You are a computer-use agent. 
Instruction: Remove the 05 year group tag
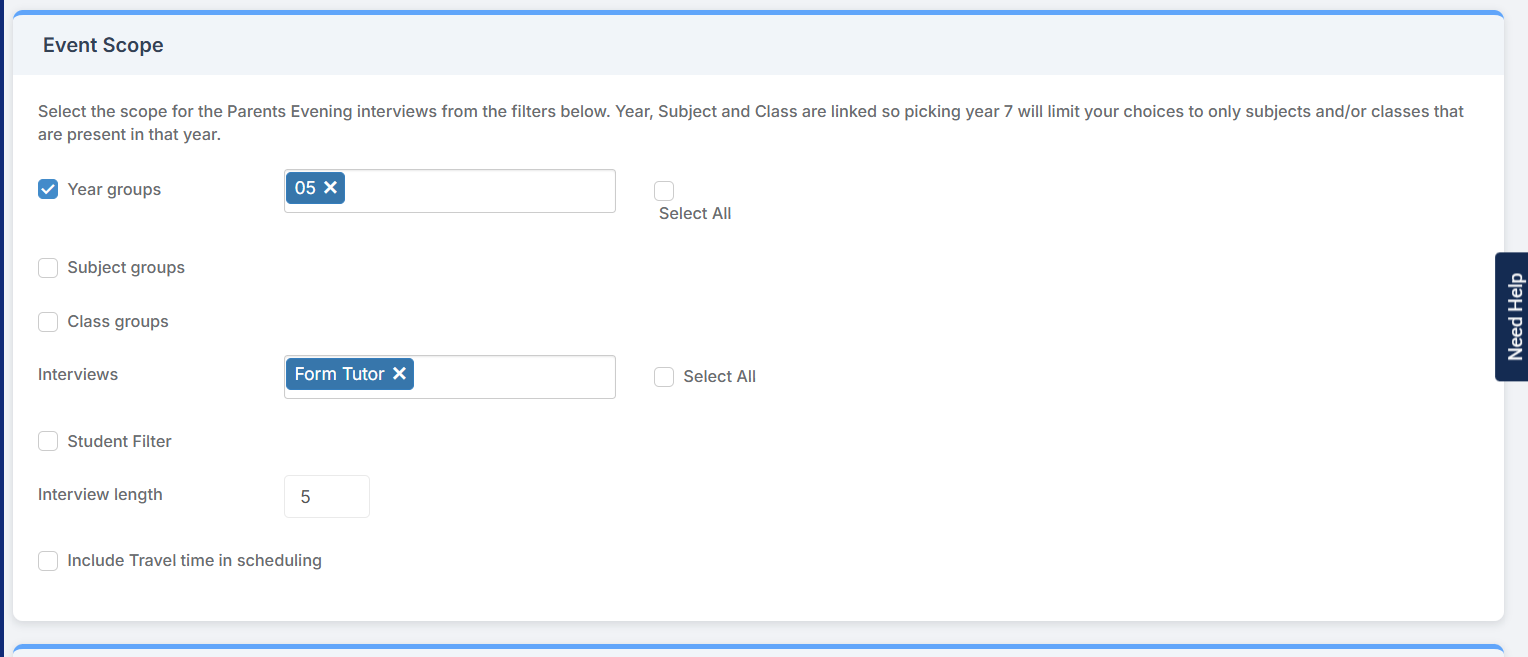tap(331, 188)
